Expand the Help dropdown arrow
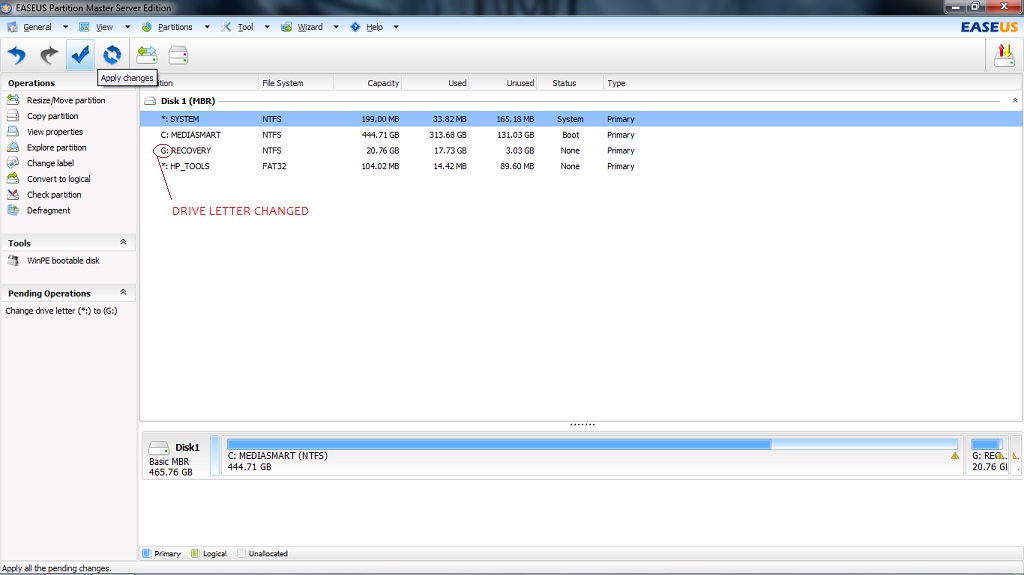This screenshot has height=575, width=1024. coord(396,27)
